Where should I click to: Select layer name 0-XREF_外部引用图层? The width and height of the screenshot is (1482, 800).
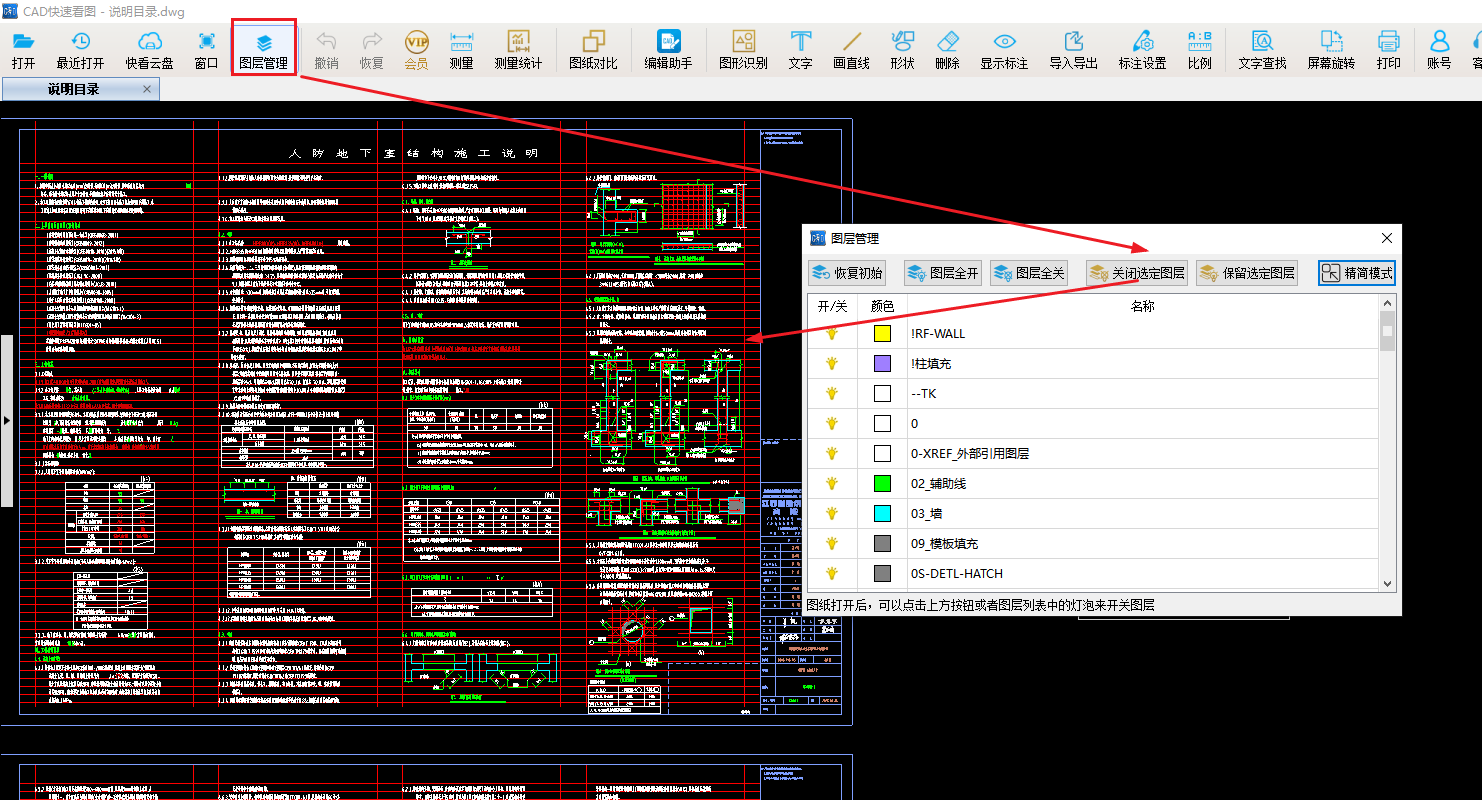969,454
